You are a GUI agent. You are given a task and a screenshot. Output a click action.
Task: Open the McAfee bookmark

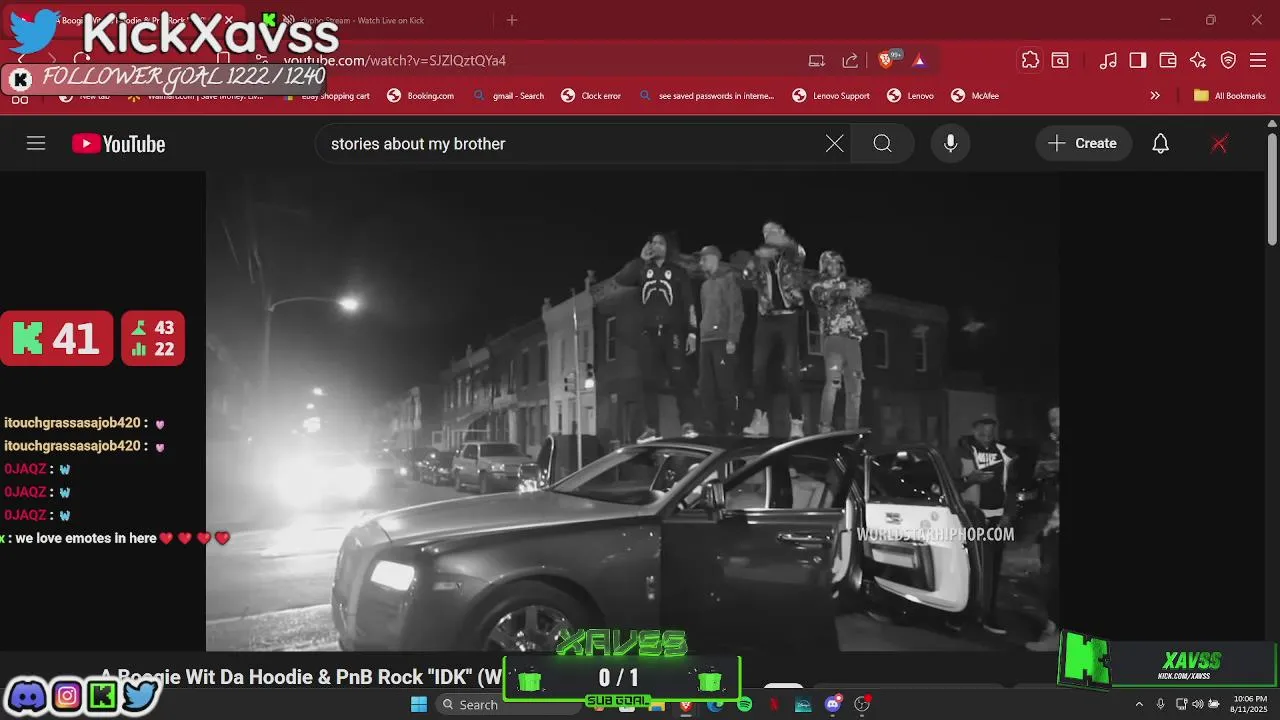tap(974, 96)
